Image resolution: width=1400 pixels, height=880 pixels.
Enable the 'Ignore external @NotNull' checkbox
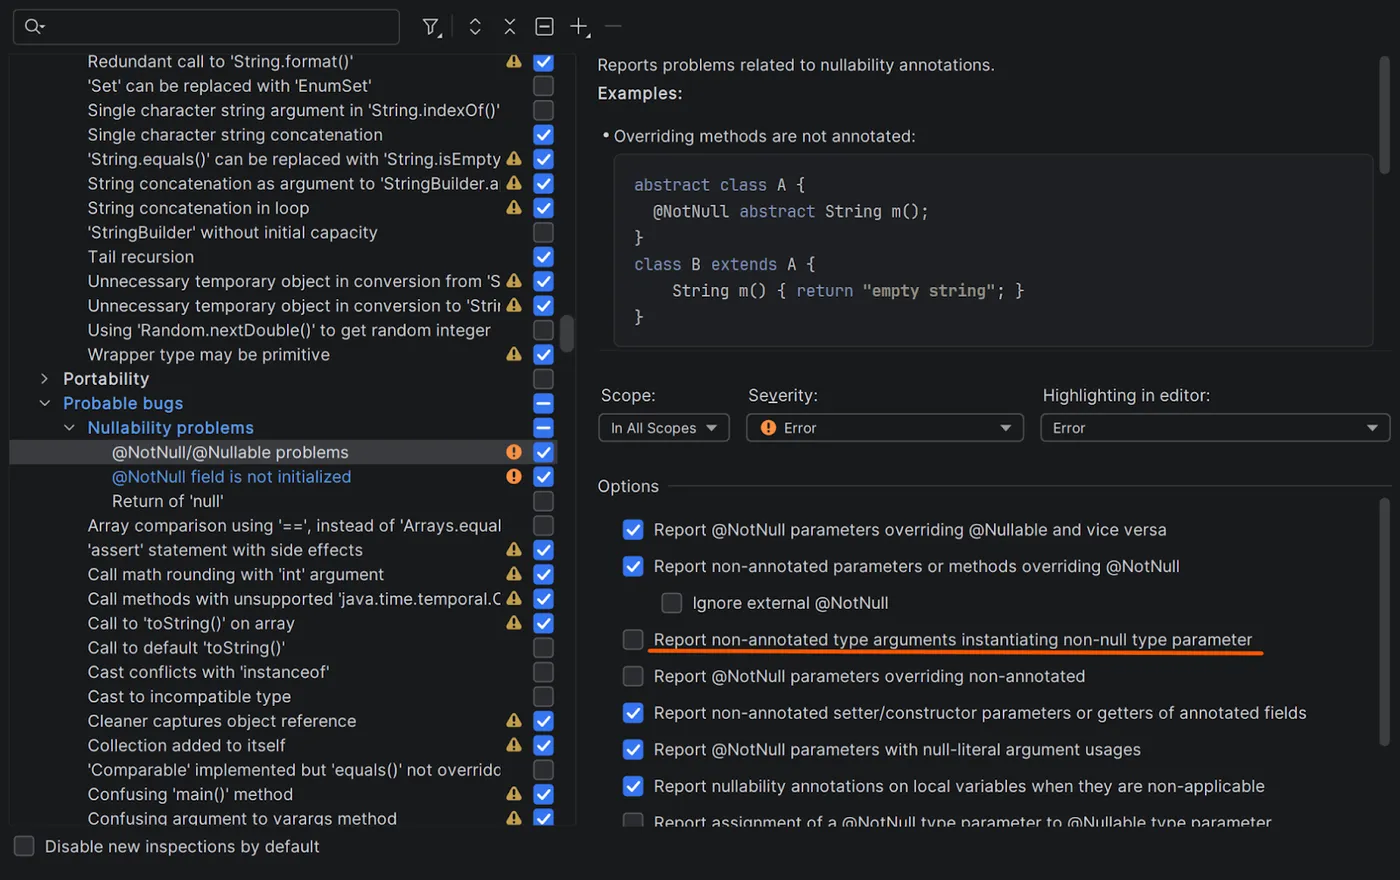click(x=672, y=603)
